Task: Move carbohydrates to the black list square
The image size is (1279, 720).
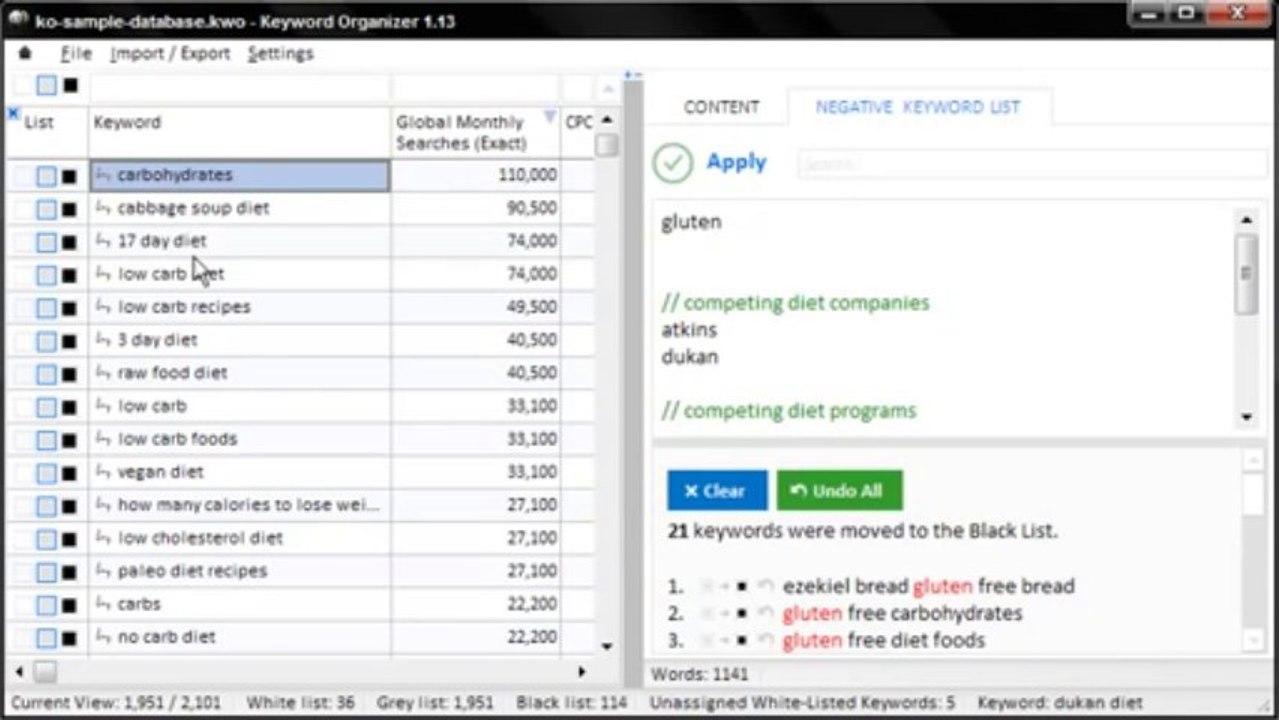Action: click(70, 176)
